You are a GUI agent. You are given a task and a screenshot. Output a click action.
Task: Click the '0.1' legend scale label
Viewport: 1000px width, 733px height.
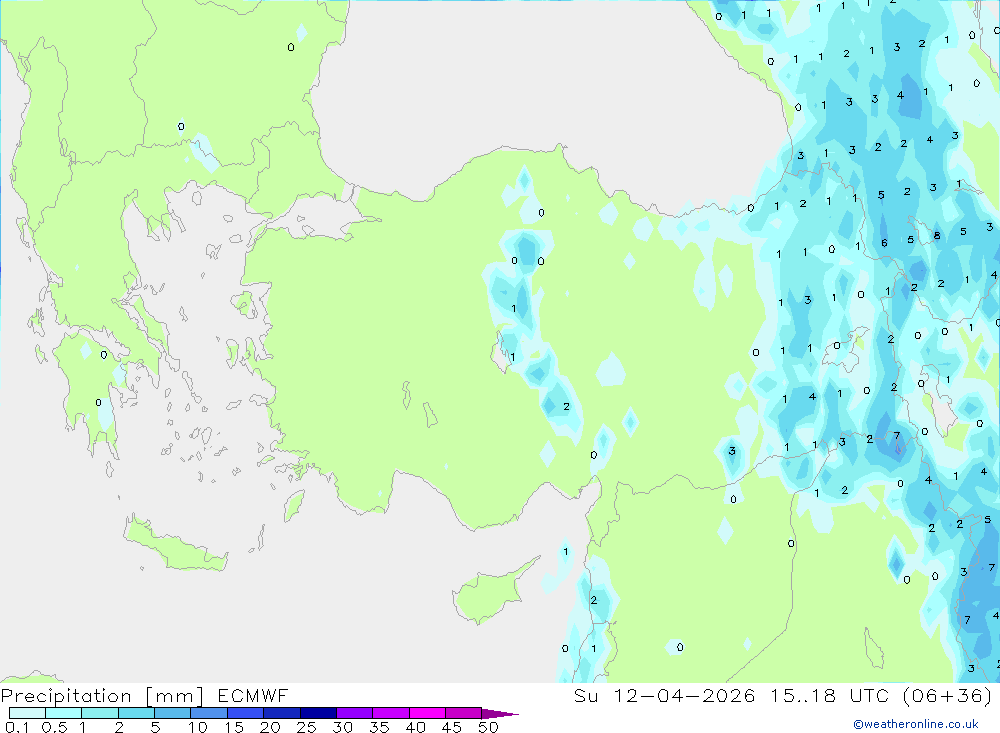point(17,727)
